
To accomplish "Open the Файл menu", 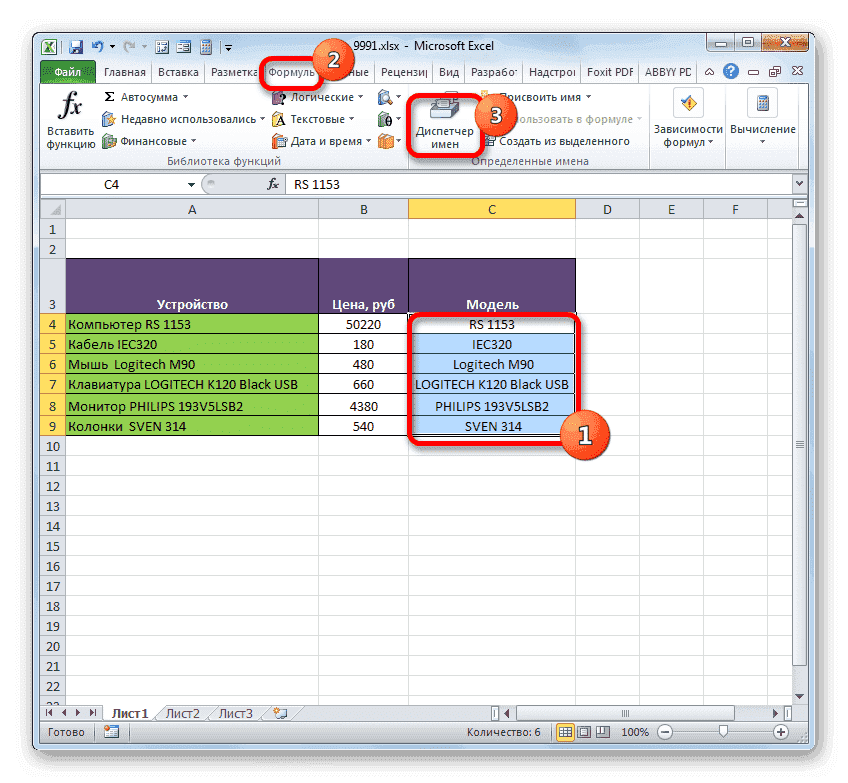I will (66, 72).
